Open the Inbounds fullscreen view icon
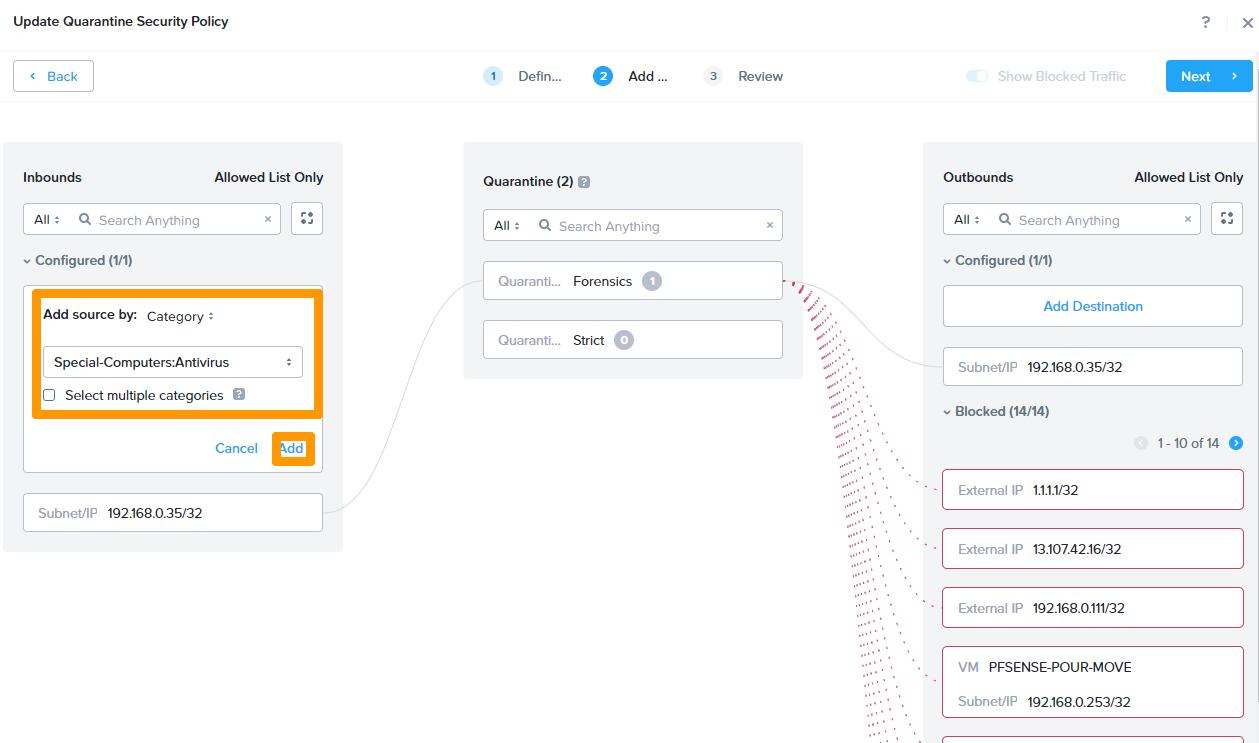Viewport: 1259px width, 743px height. (306, 218)
